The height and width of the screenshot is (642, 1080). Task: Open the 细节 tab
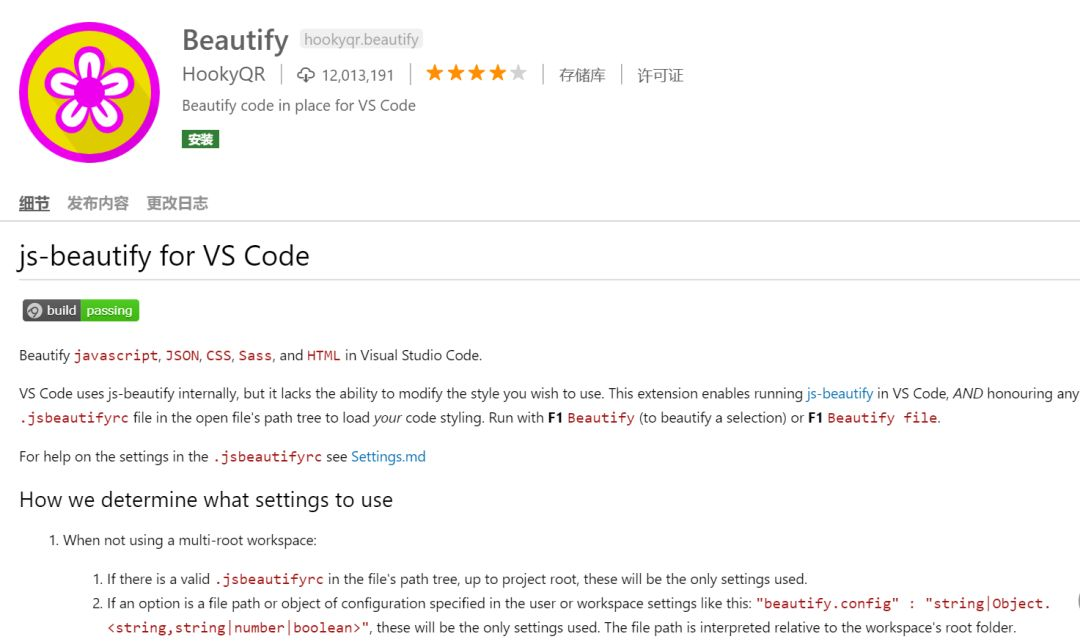coord(34,203)
